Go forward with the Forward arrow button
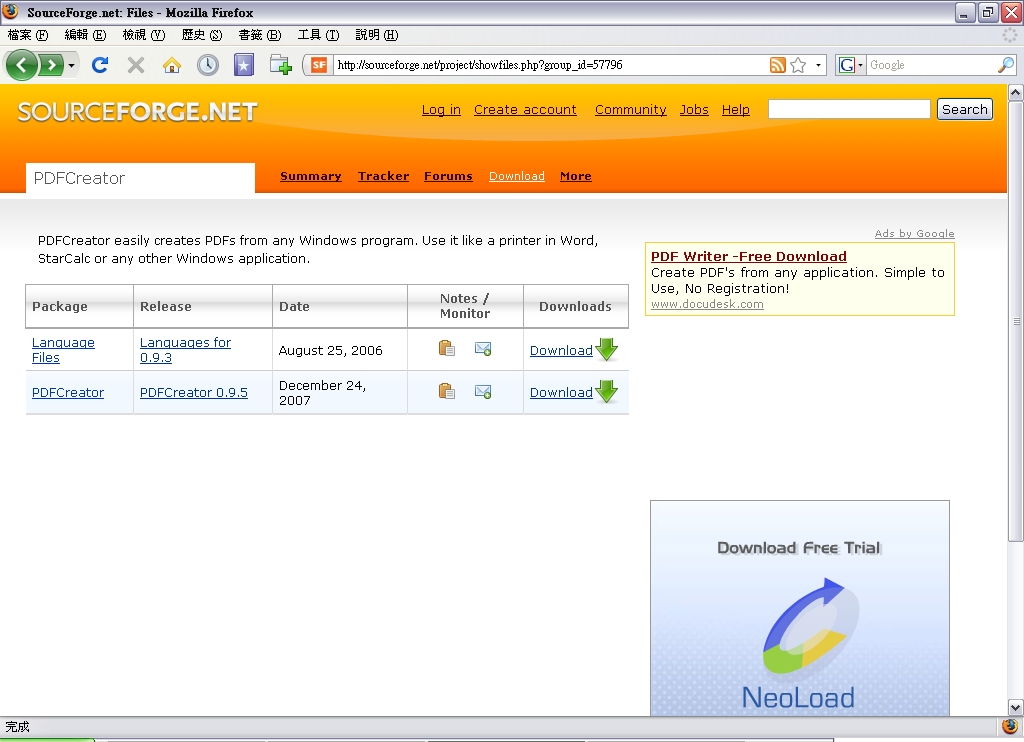 coord(51,65)
